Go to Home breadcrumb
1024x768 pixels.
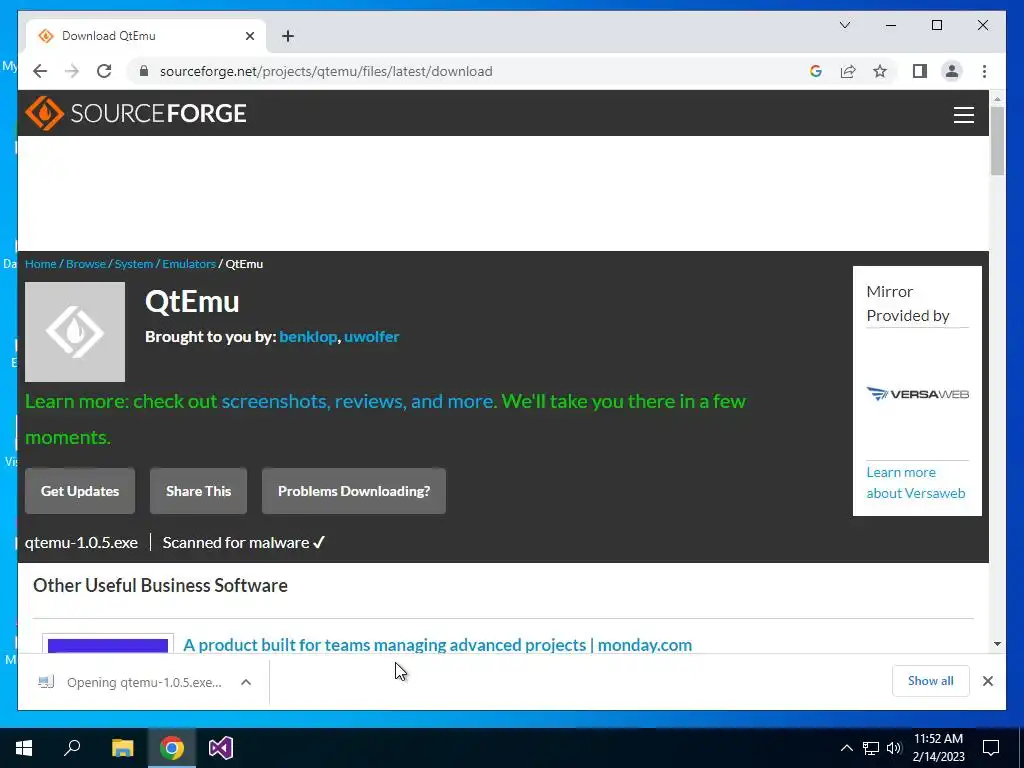click(40, 264)
